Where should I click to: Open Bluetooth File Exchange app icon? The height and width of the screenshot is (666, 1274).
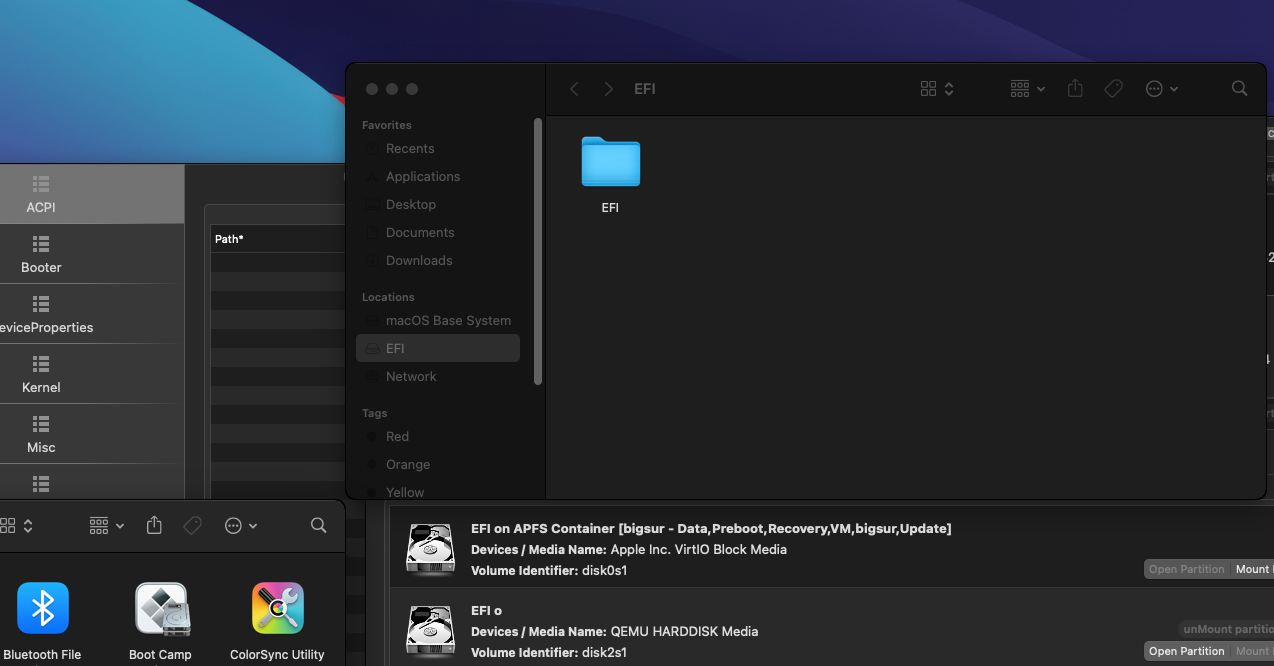click(43, 608)
